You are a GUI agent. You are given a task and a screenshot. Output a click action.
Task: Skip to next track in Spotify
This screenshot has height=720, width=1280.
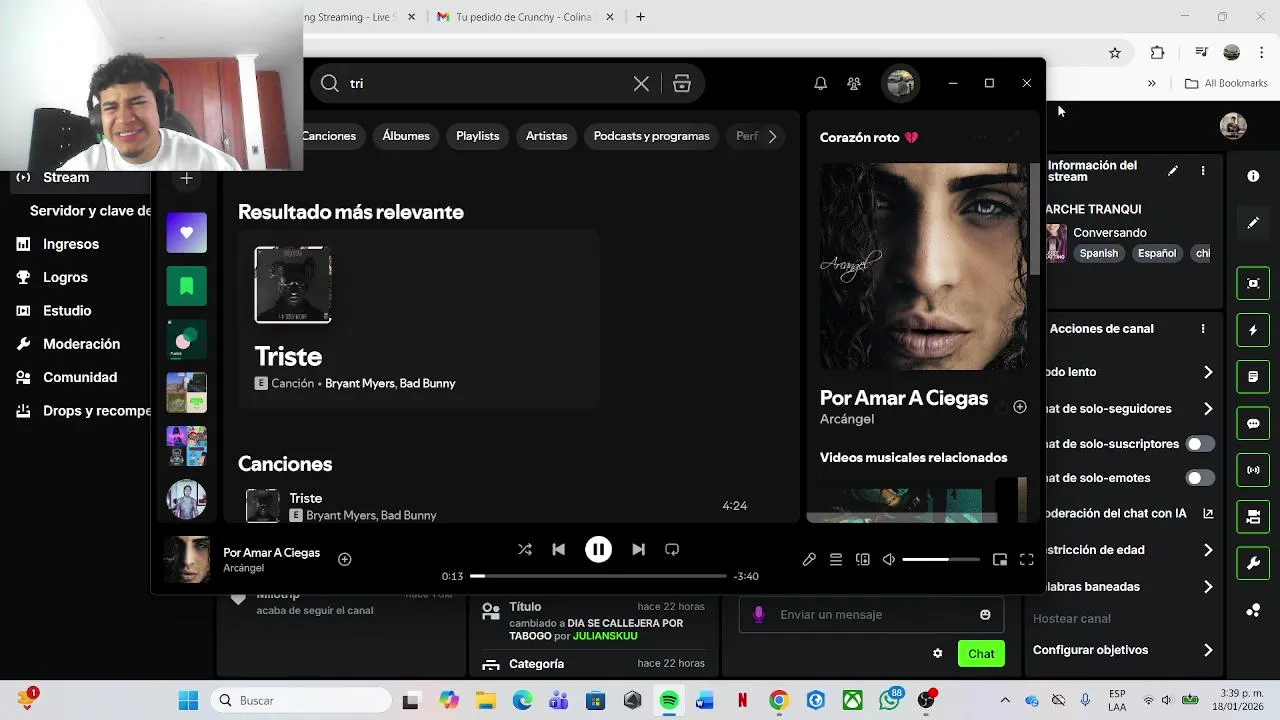coord(638,549)
